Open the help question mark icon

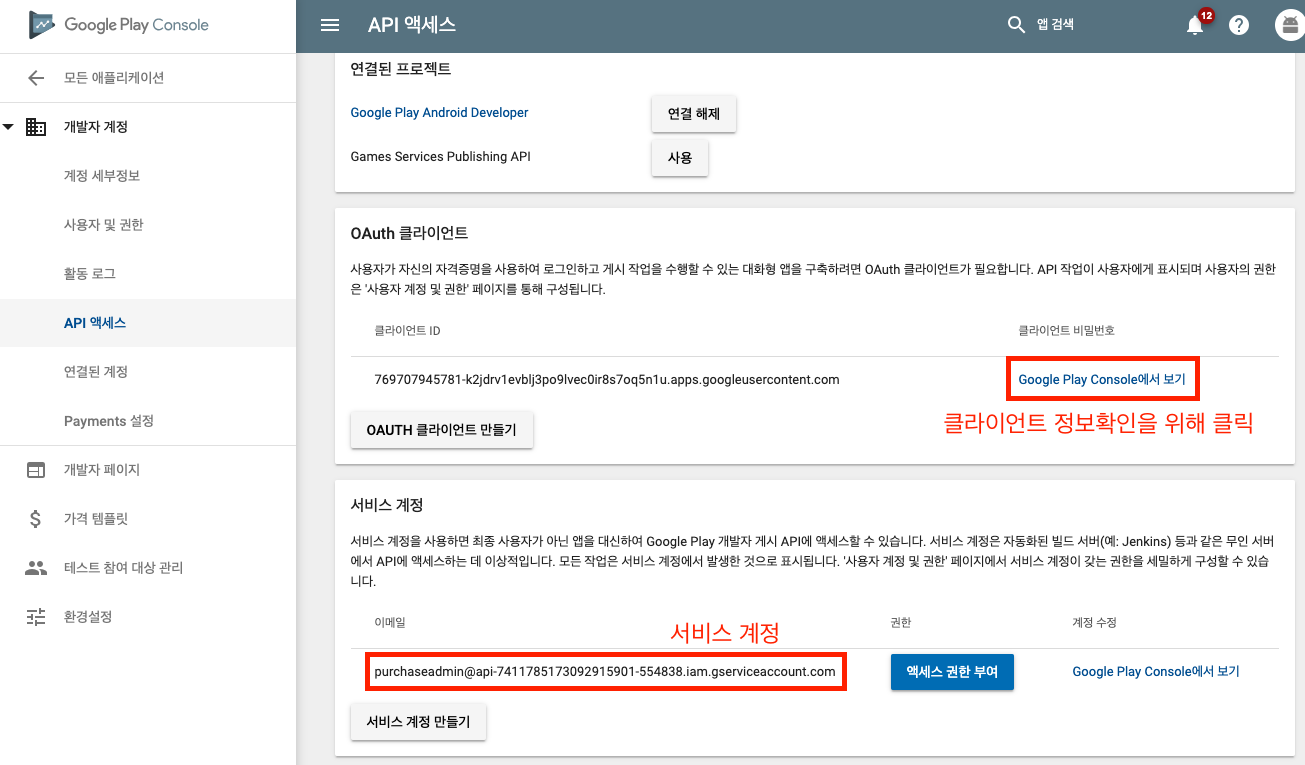(1239, 26)
